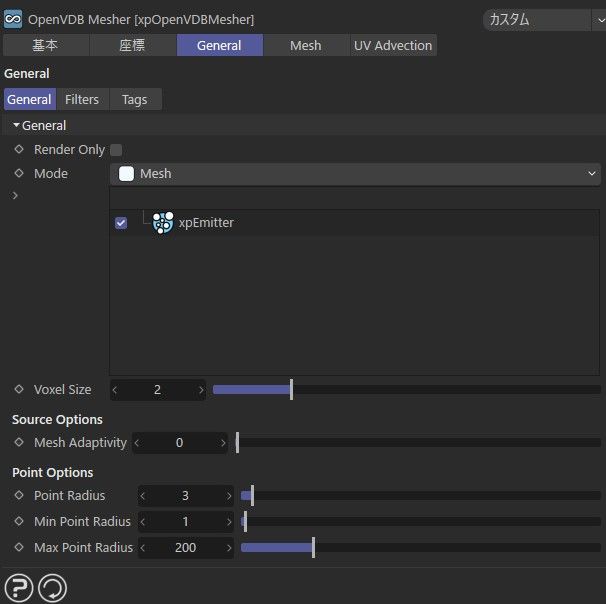This screenshot has width=606, height=604.
Task: Click keyframe diamond beside Max Point Radius
Action: [19, 547]
